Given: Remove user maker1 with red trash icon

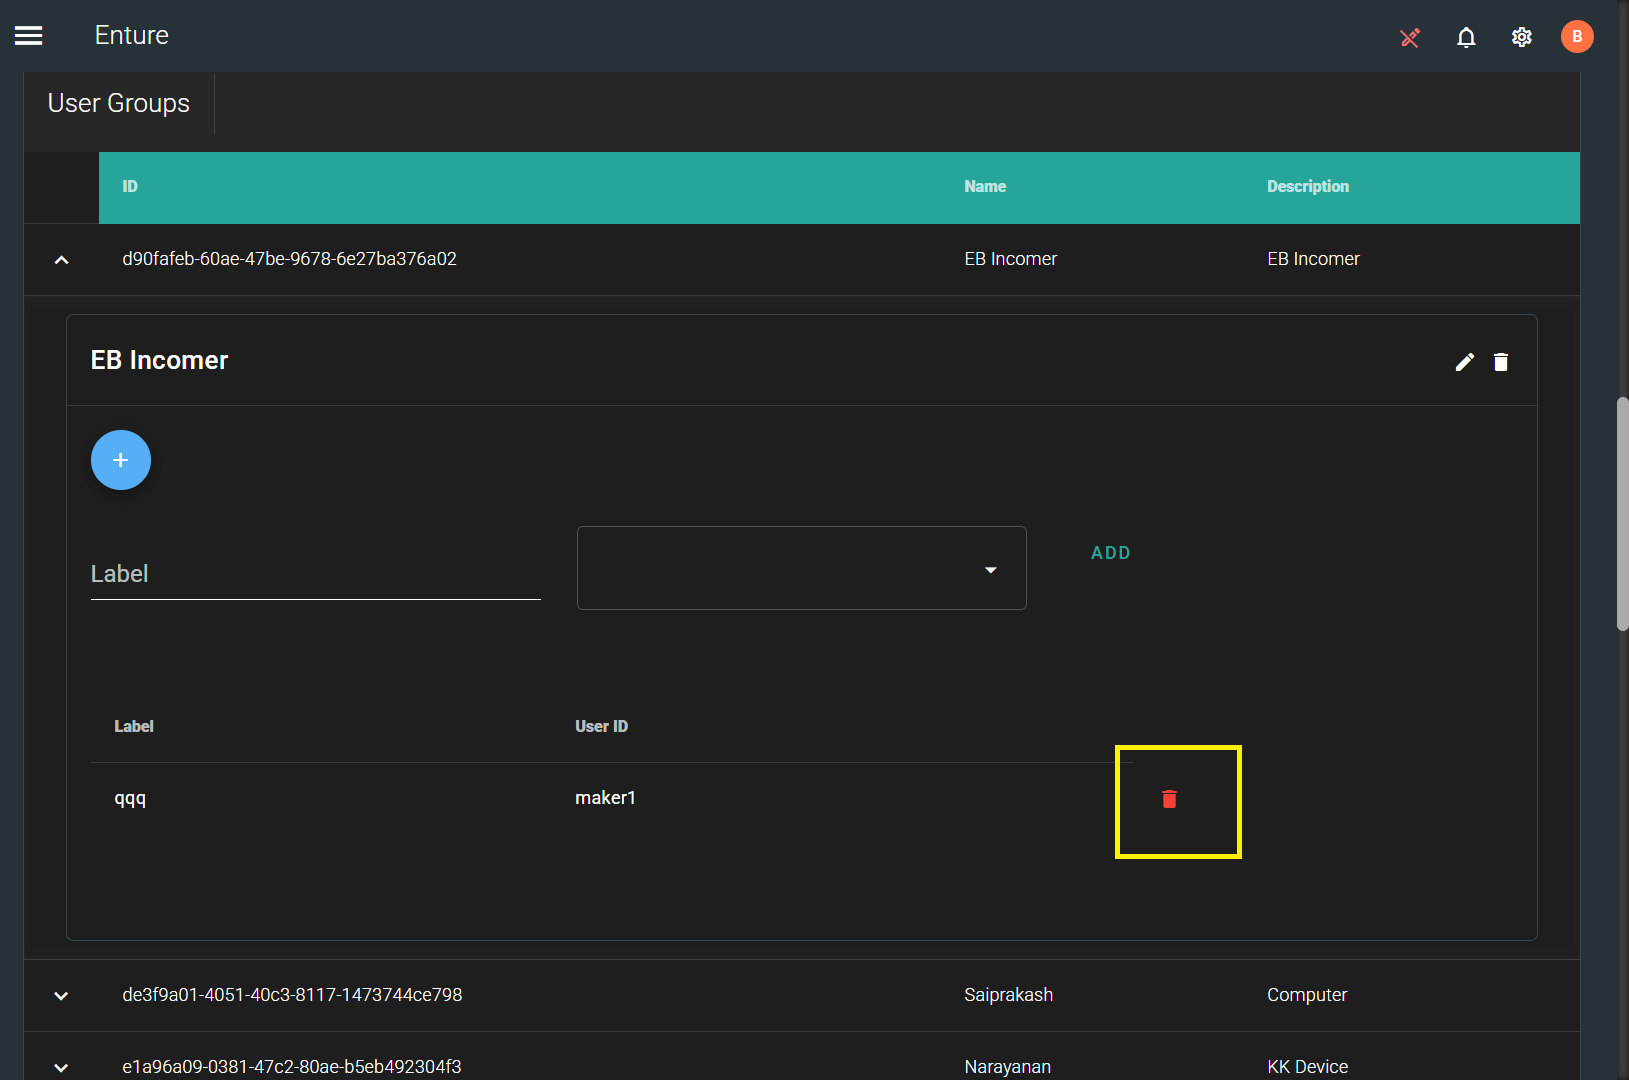Looking at the screenshot, I should click(x=1169, y=799).
